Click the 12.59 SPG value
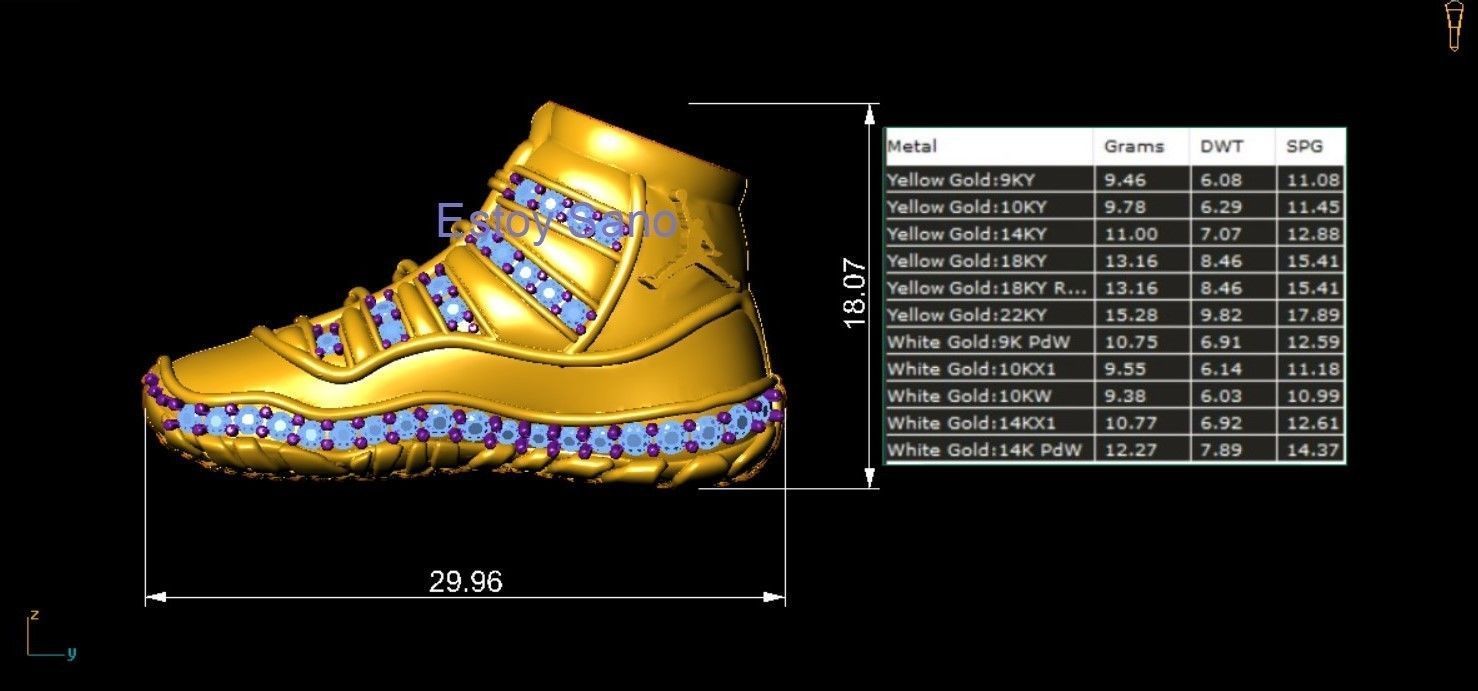 point(1312,342)
